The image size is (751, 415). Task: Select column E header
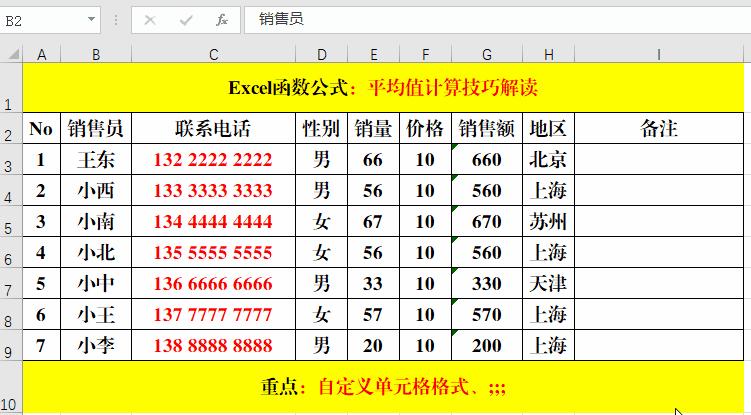pyautogui.click(x=374, y=55)
